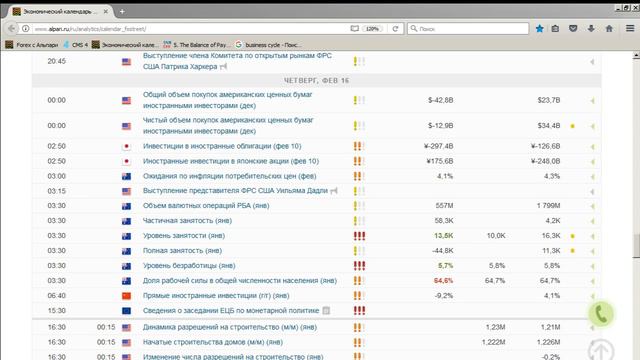The image size is (640, 360).
Task: Close the Экономический календарь tab
Action: click(106, 11)
